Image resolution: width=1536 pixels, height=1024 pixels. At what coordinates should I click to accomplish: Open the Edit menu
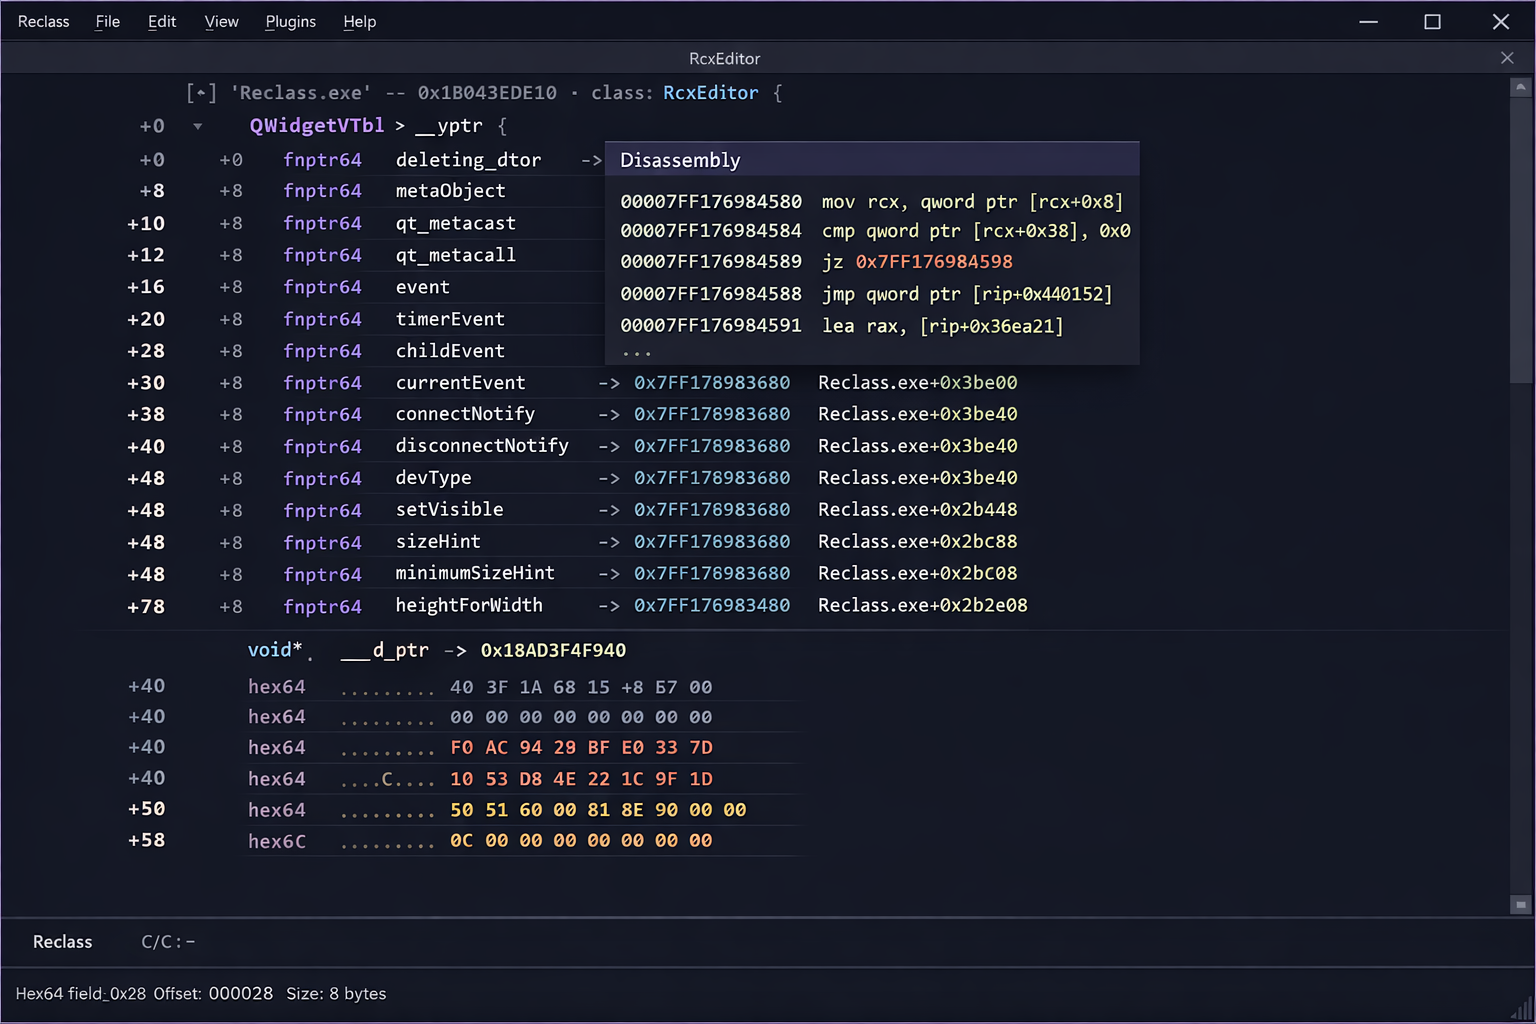click(162, 21)
